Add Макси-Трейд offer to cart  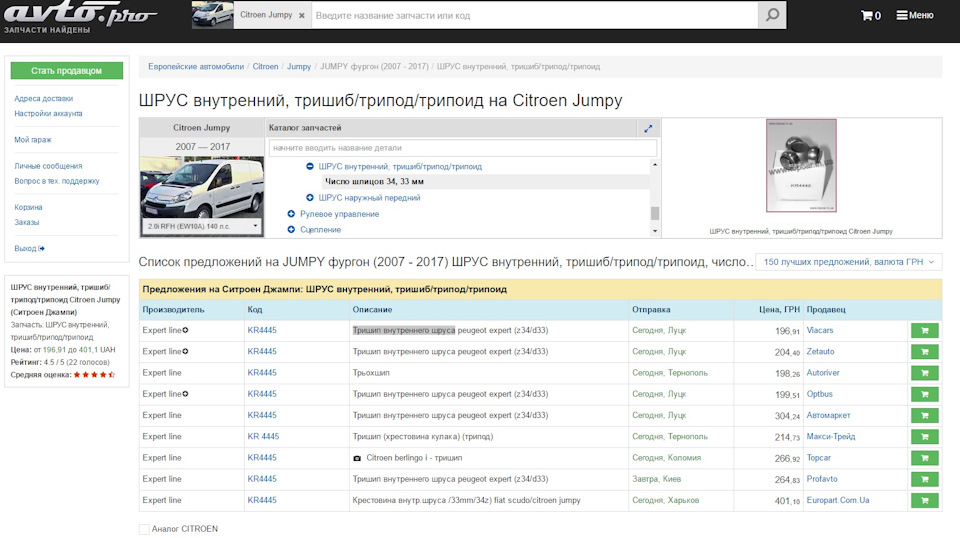(x=924, y=436)
